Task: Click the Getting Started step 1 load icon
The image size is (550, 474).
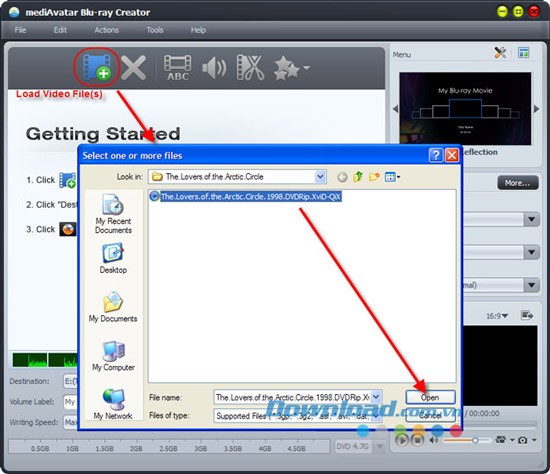Action: click(x=67, y=180)
